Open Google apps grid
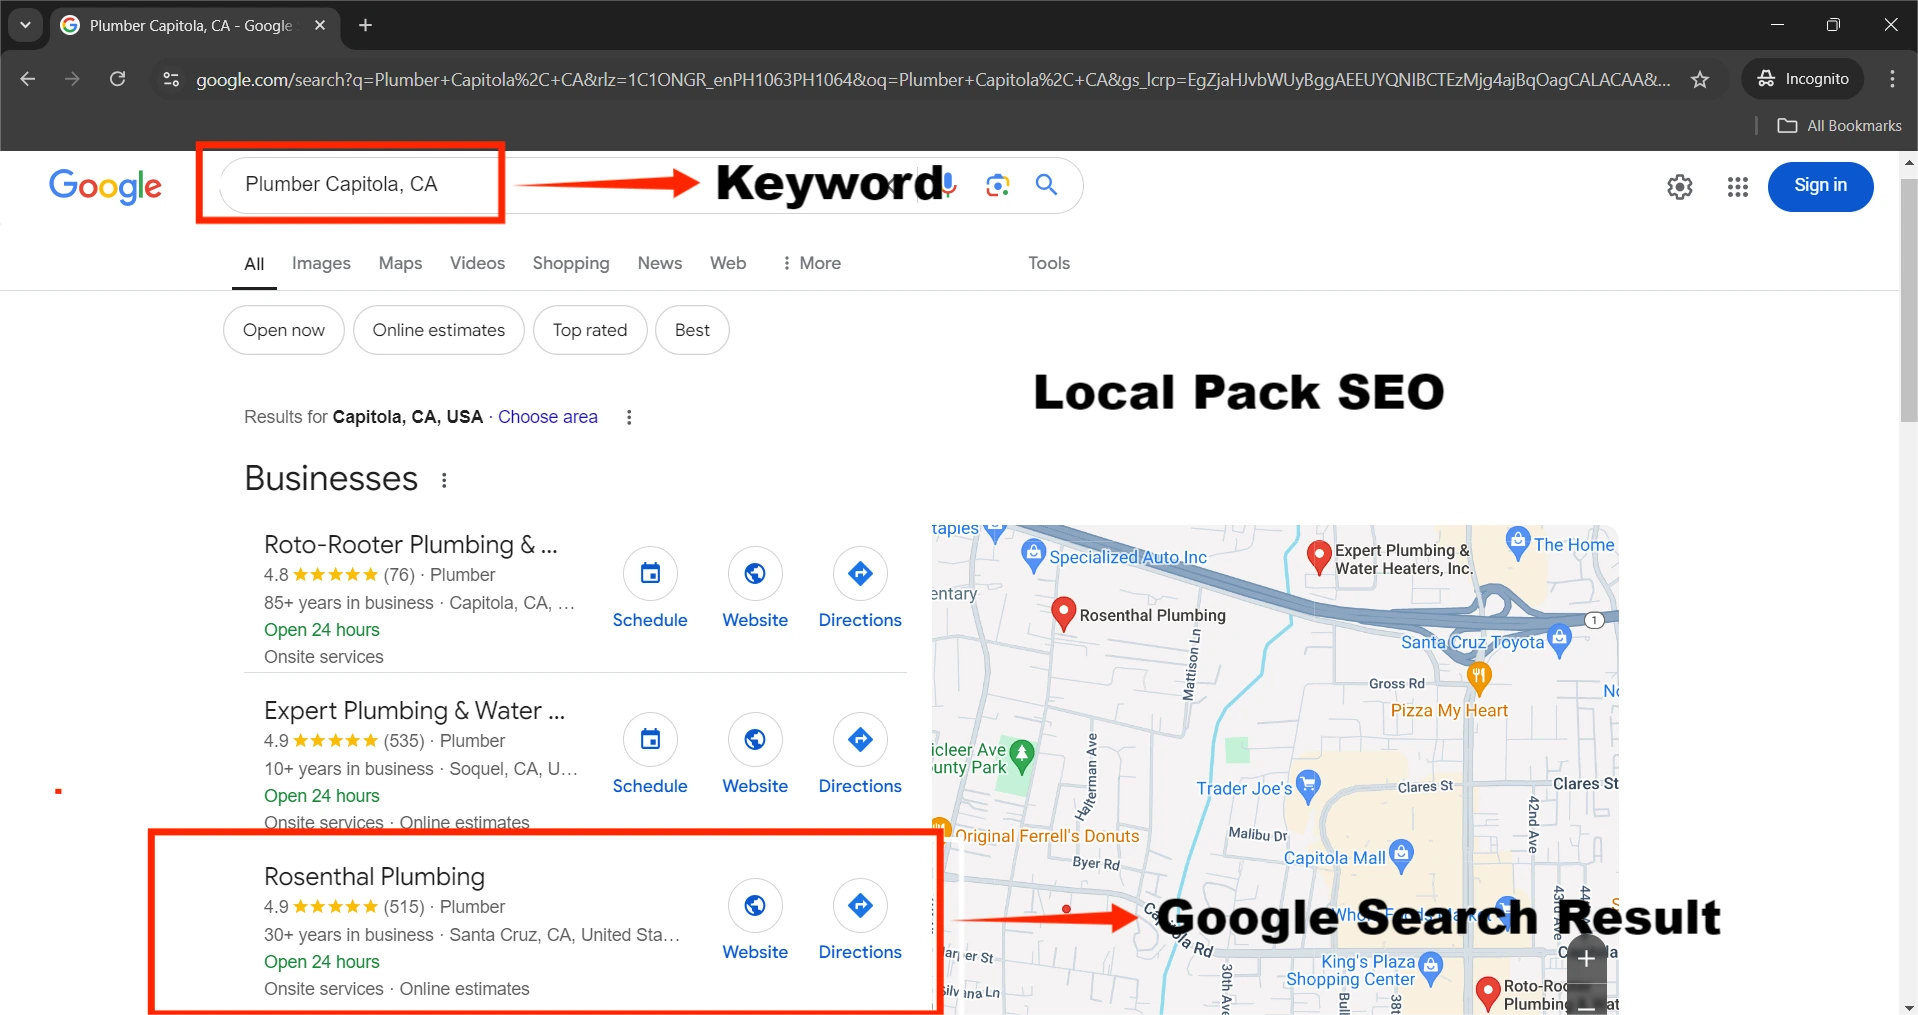 coord(1737,187)
